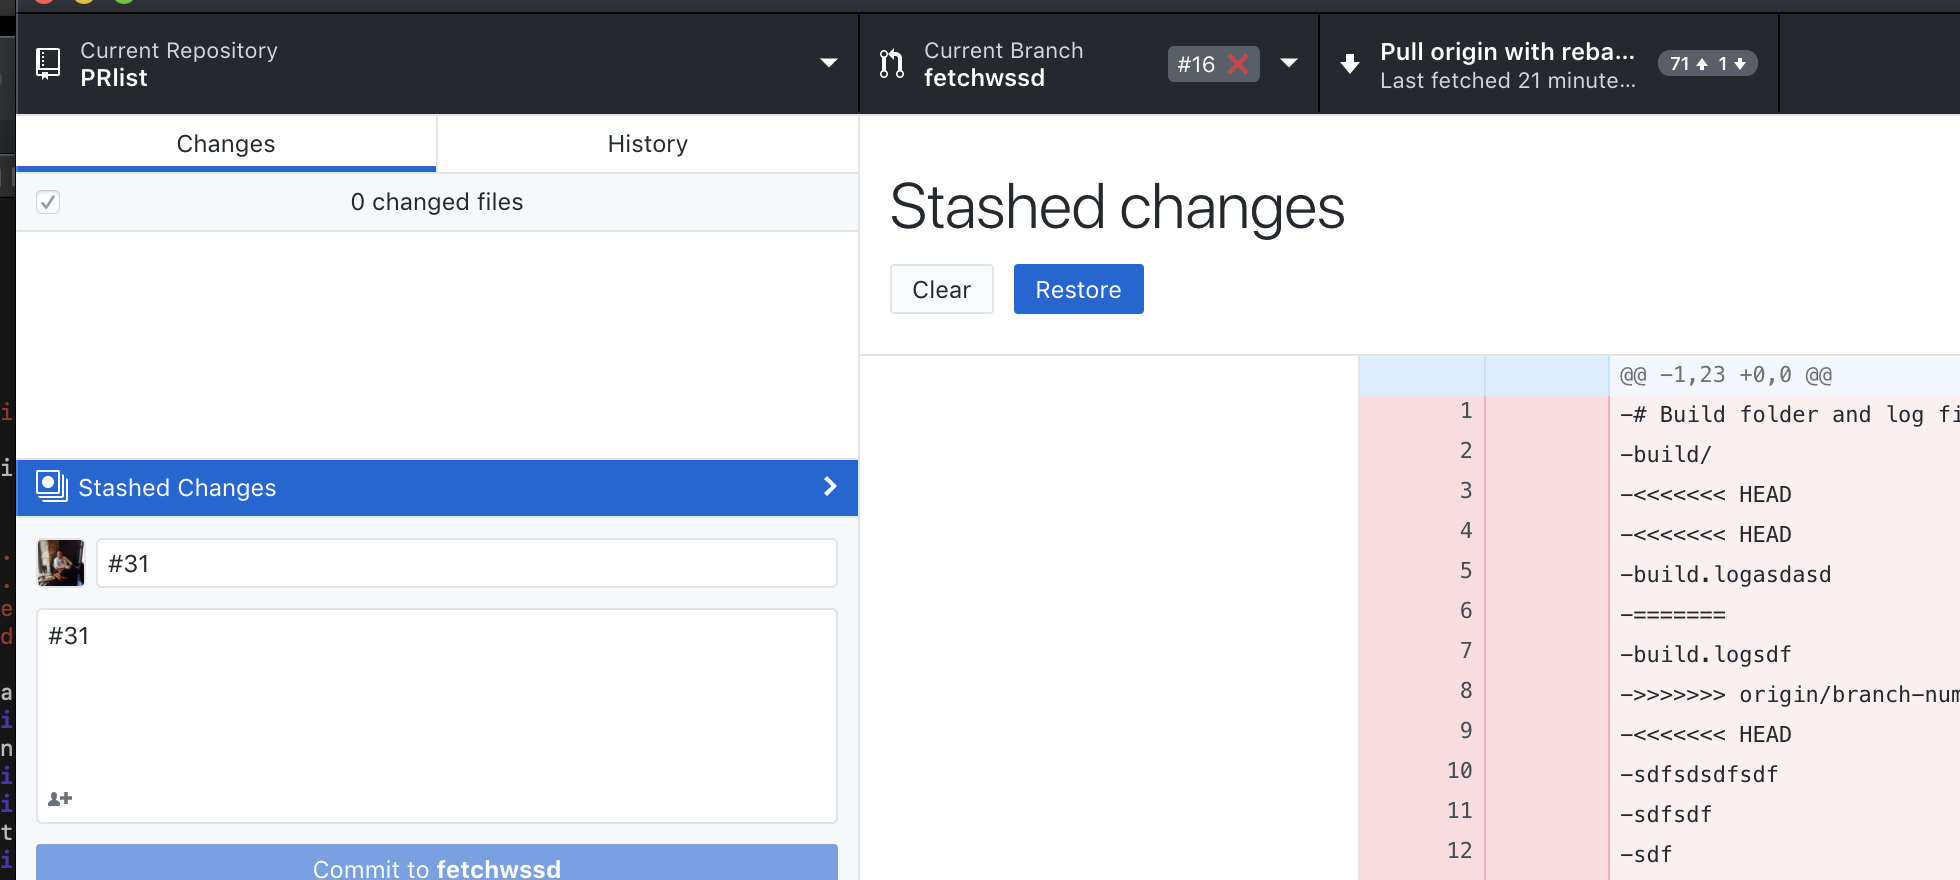Switch to the Changes tab

(x=226, y=143)
